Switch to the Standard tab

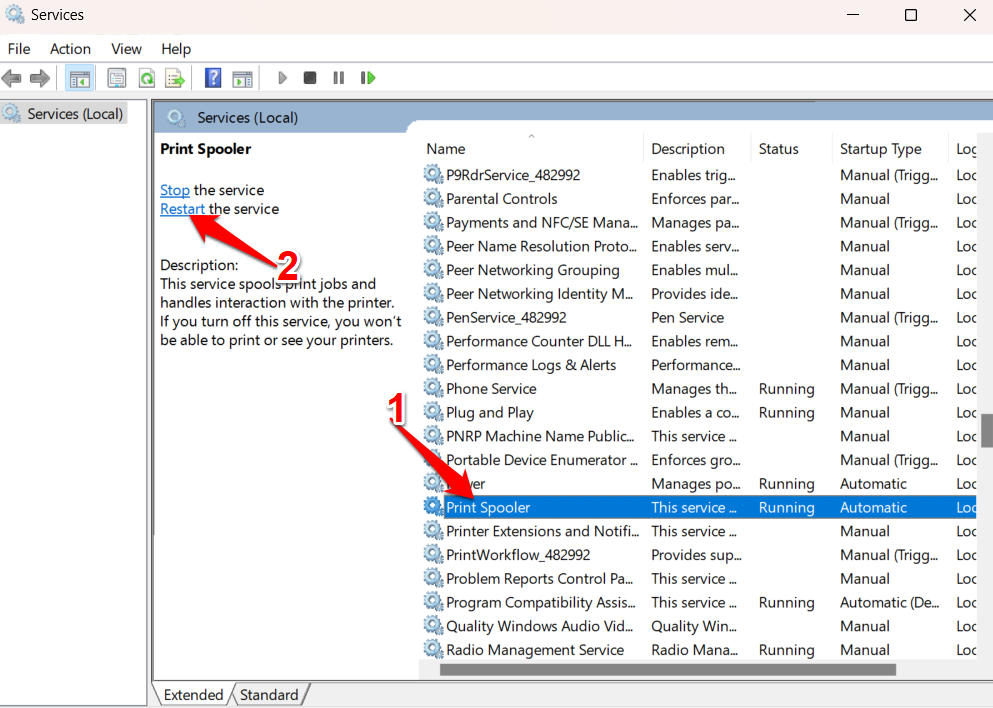click(269, 695)
